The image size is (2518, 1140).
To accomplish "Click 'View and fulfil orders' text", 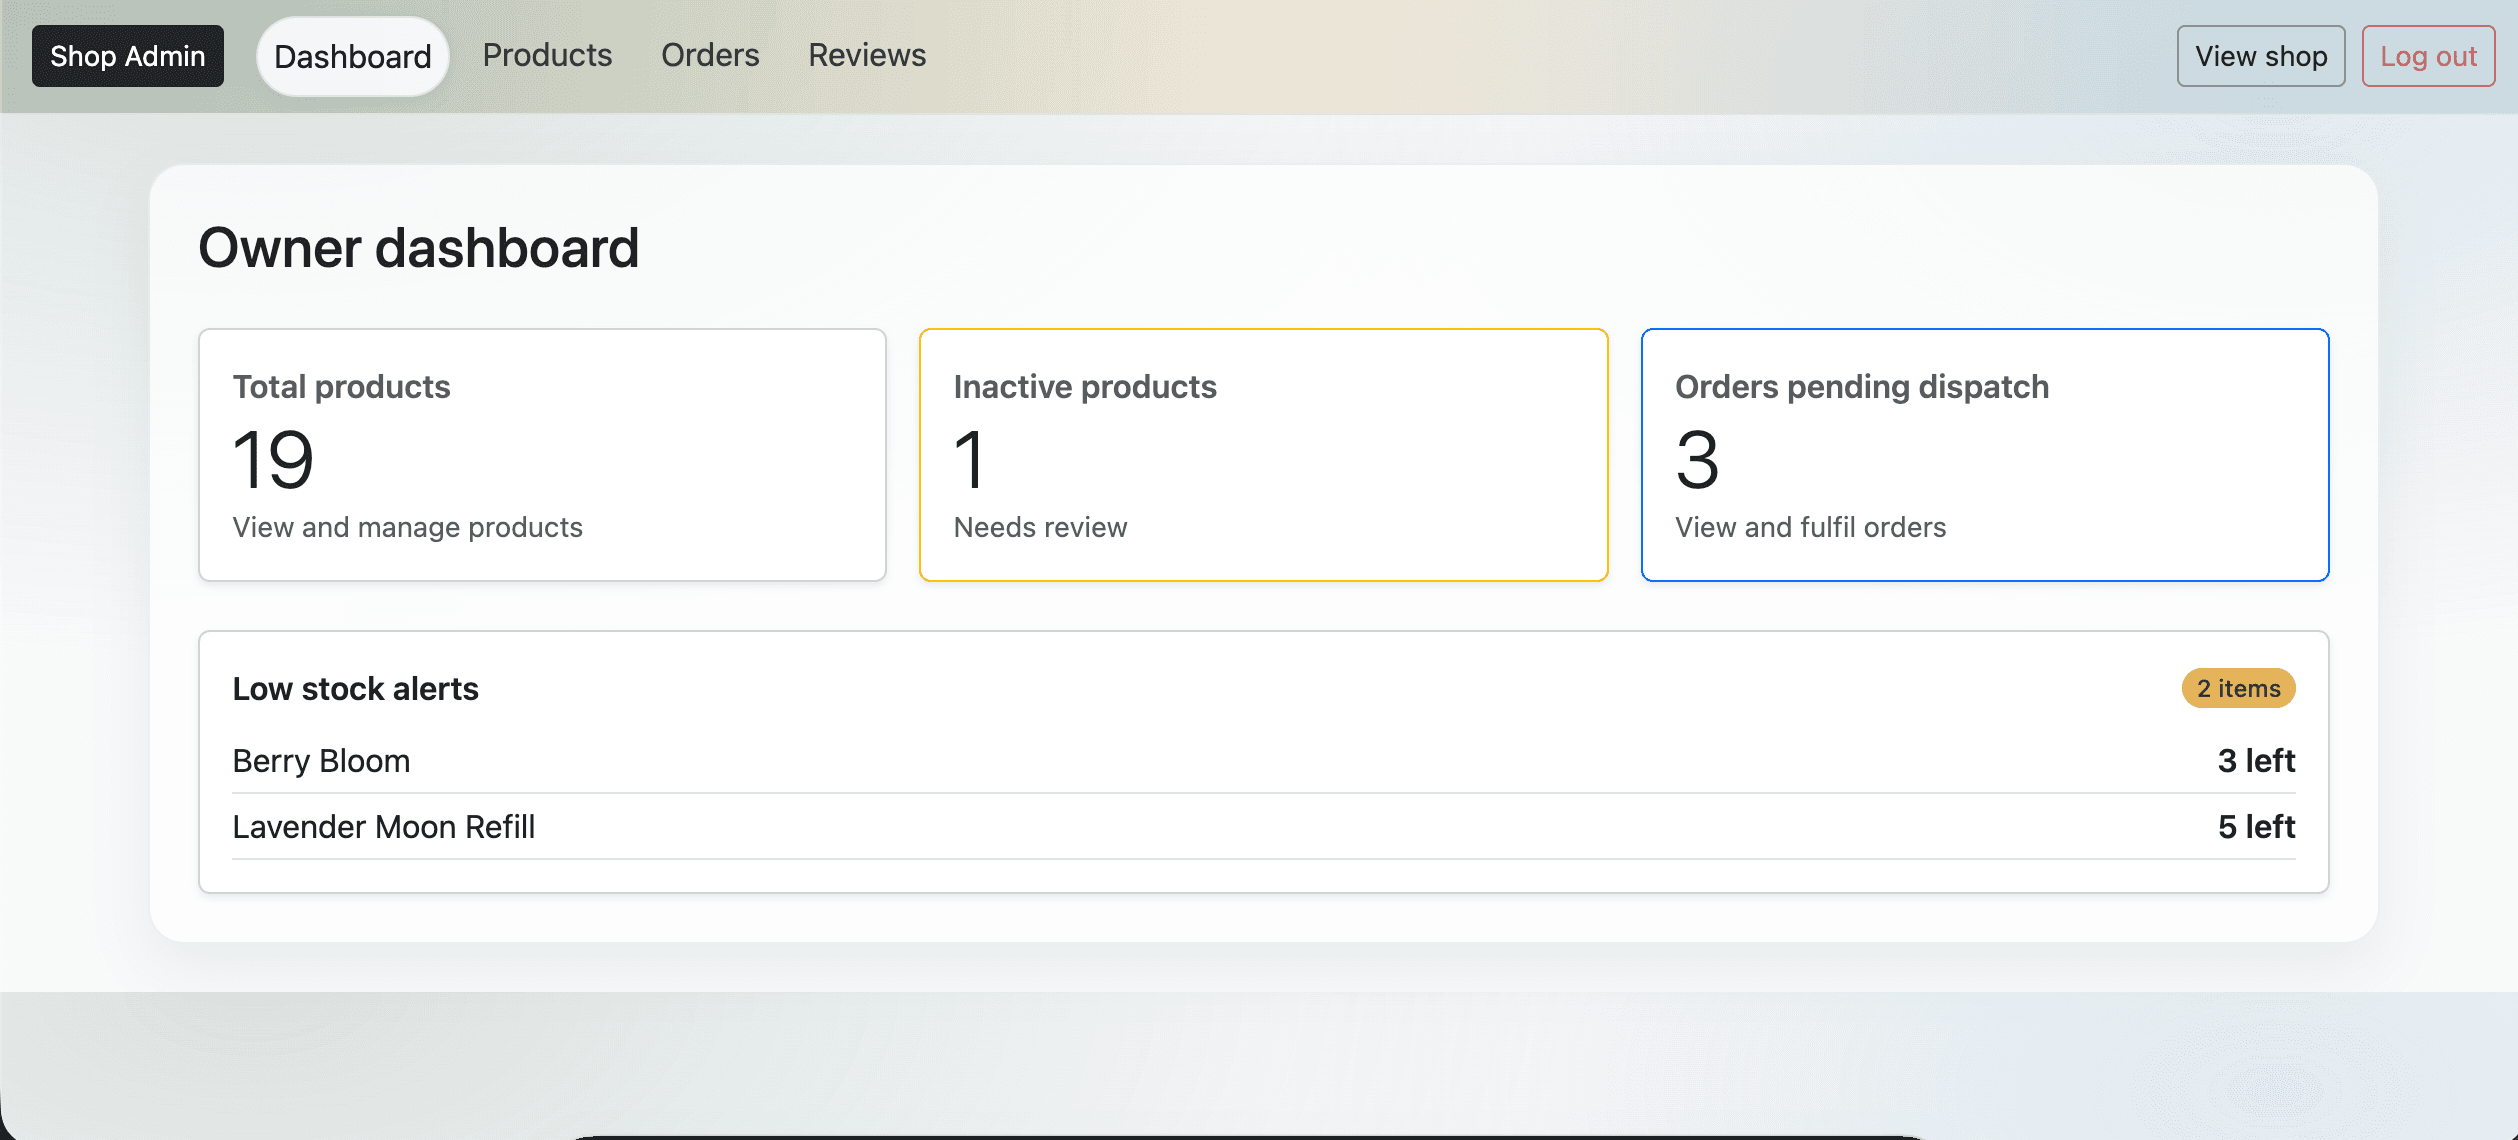I will 1810,527.
